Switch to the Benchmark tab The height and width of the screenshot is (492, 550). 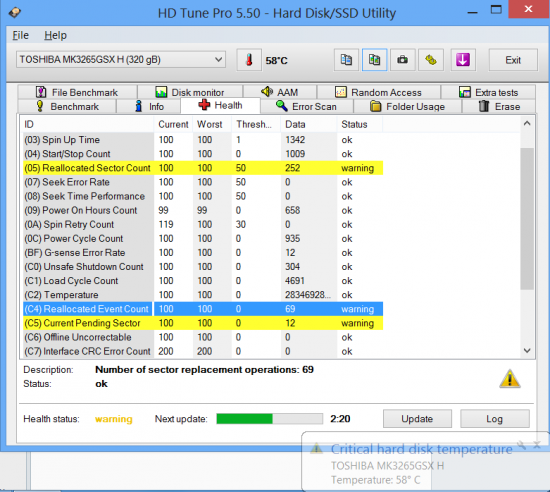67,106
